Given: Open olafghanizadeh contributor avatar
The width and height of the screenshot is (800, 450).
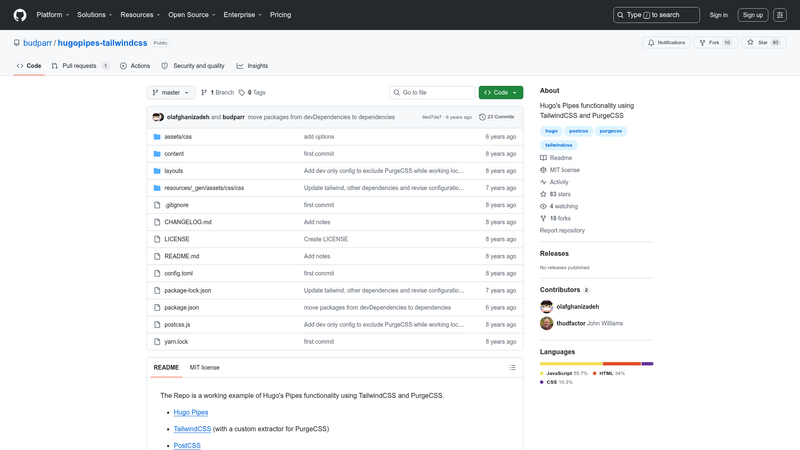Looking at the screenshot, I should click(546, 307).
